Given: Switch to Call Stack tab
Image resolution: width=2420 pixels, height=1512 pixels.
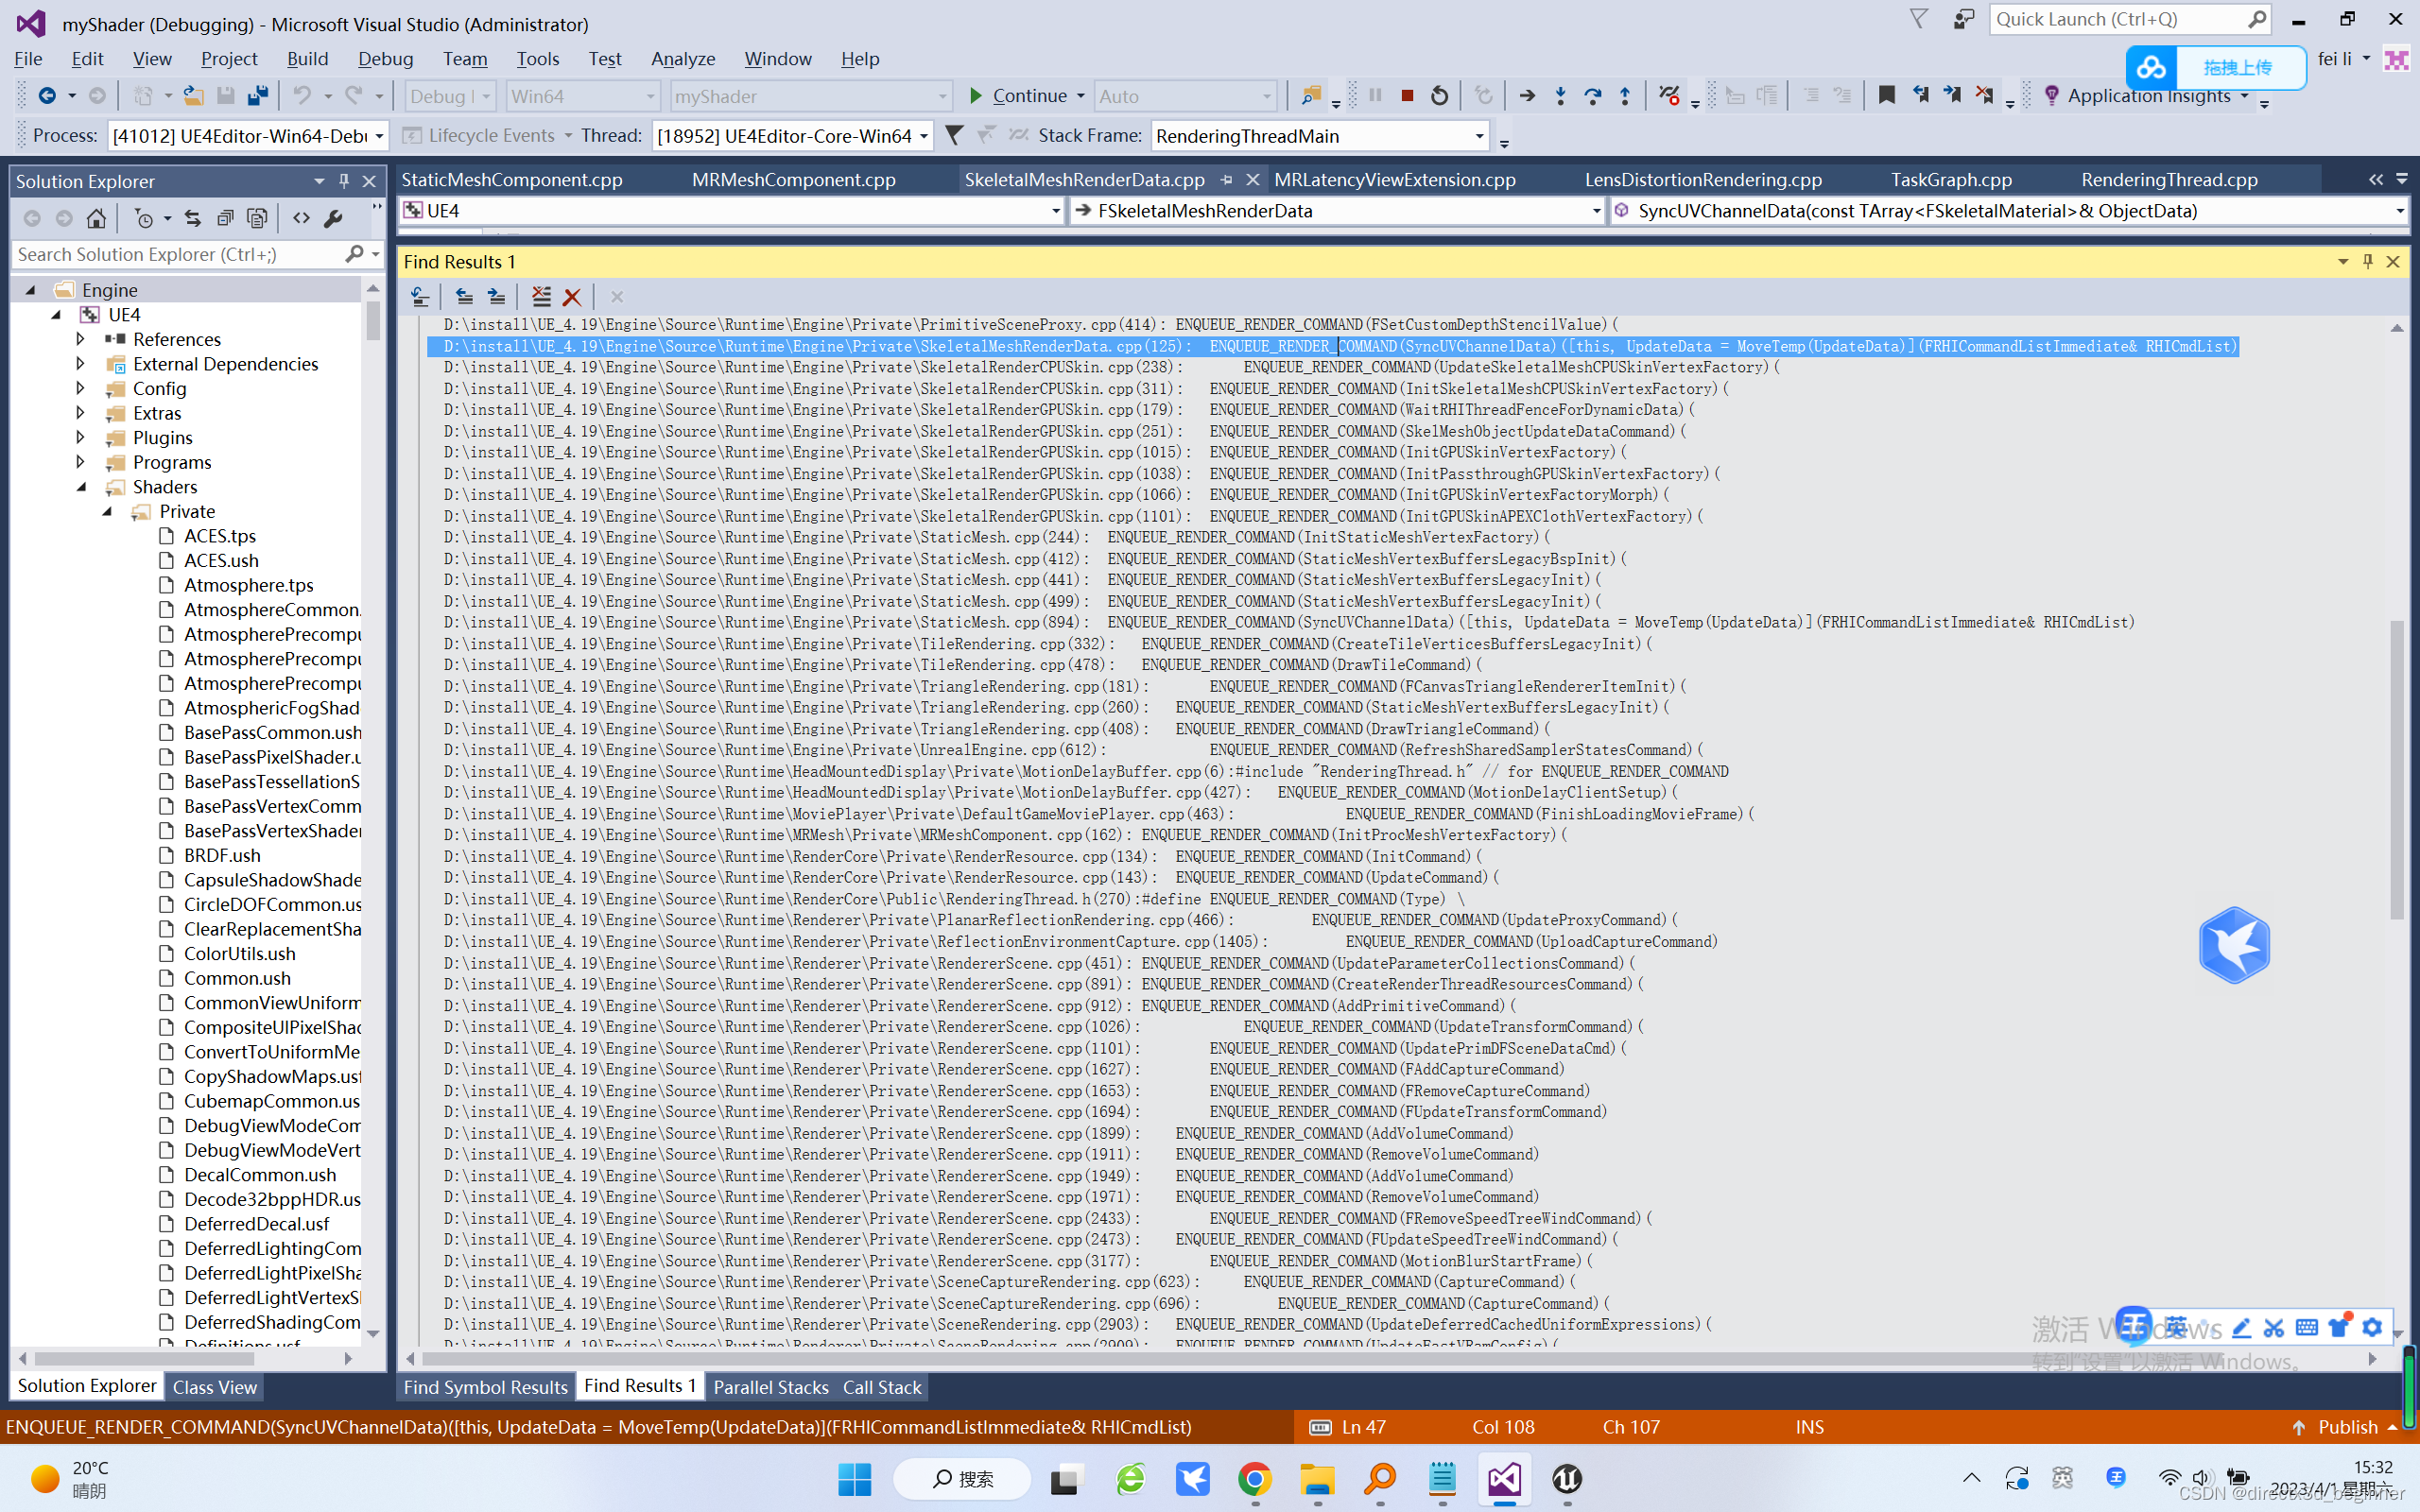Looking at the screenshot, I should click(882, 1387).
